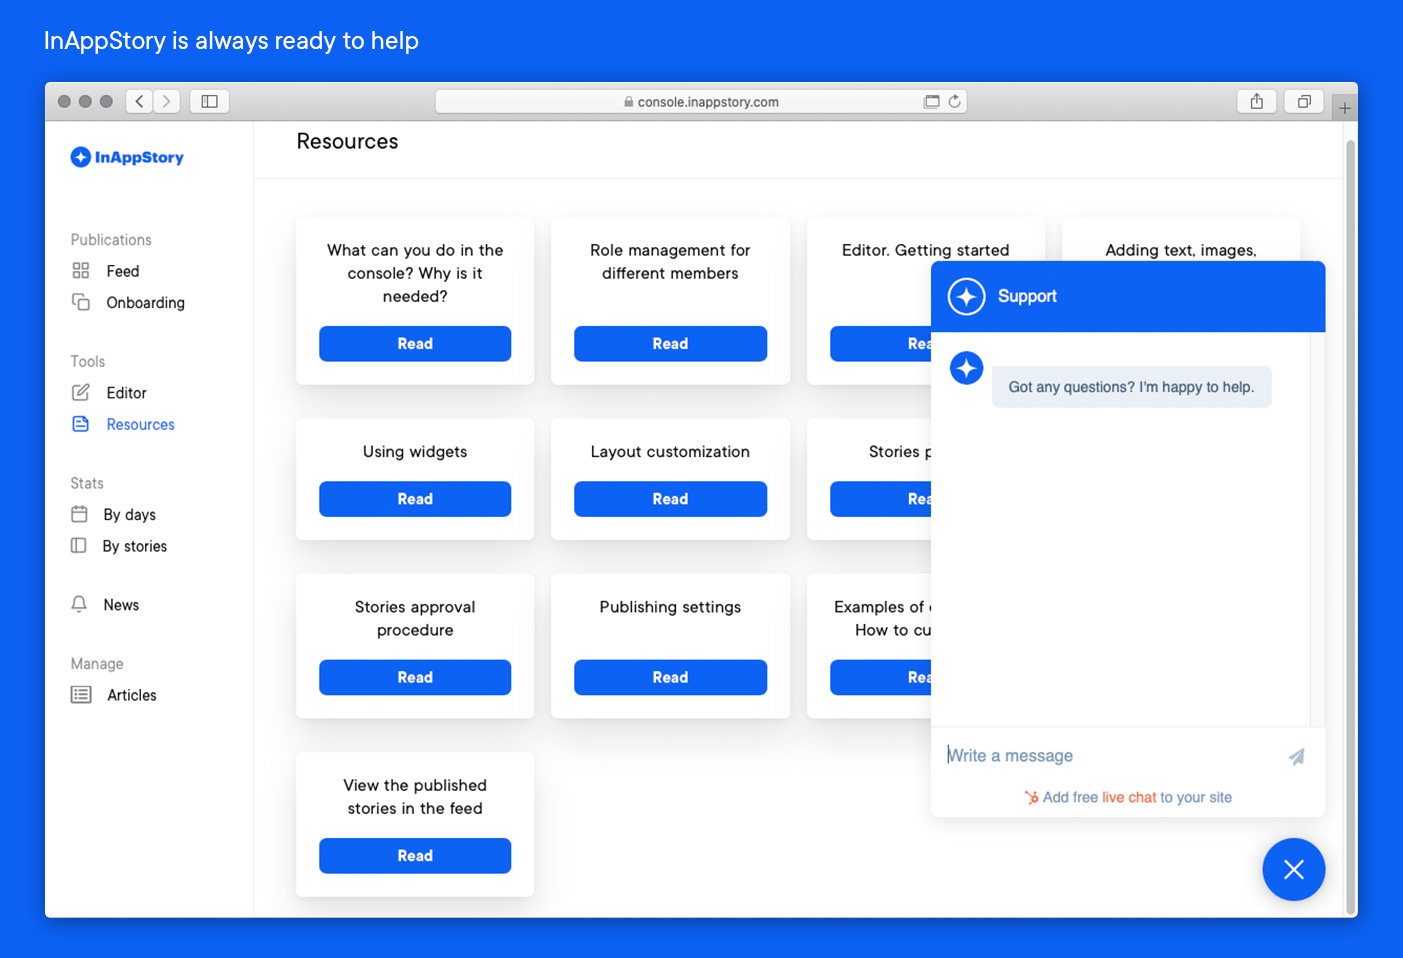Open By stories stats
Screen dimensions: 1403x958
pyautogui.click(x=135, y=546)
